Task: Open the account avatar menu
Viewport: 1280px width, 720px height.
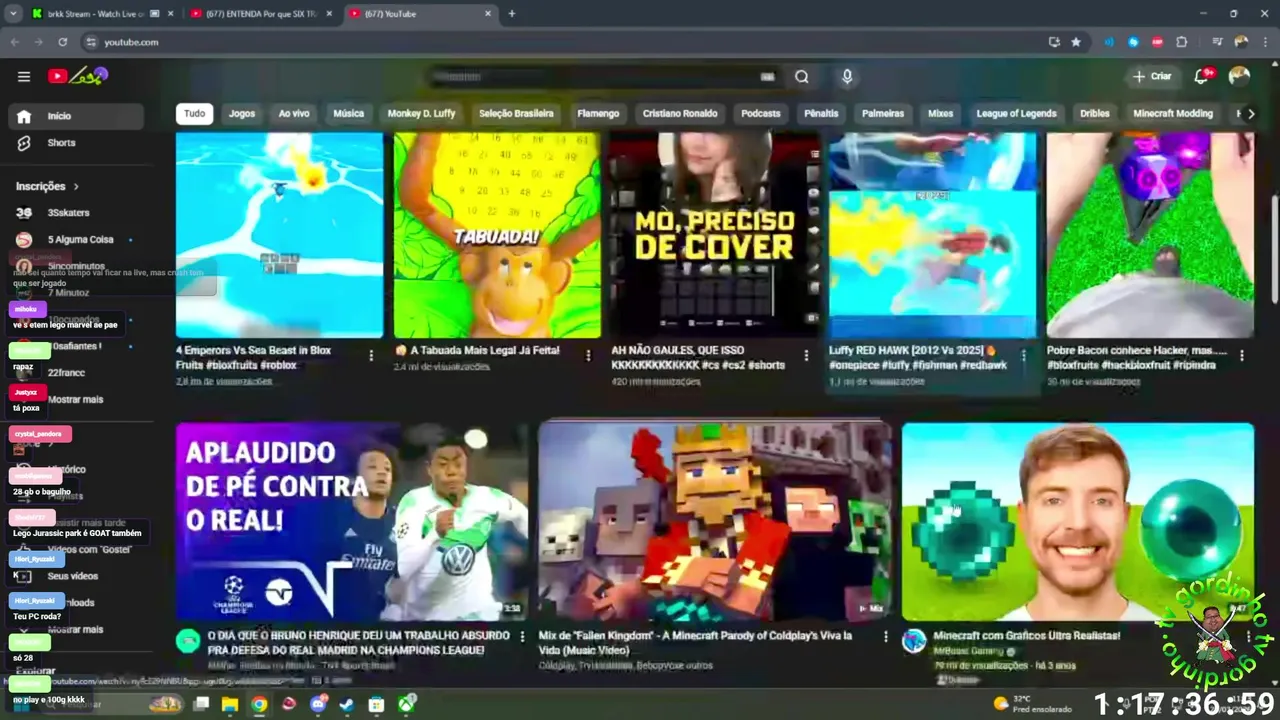Action: [x=1239, y=76]
